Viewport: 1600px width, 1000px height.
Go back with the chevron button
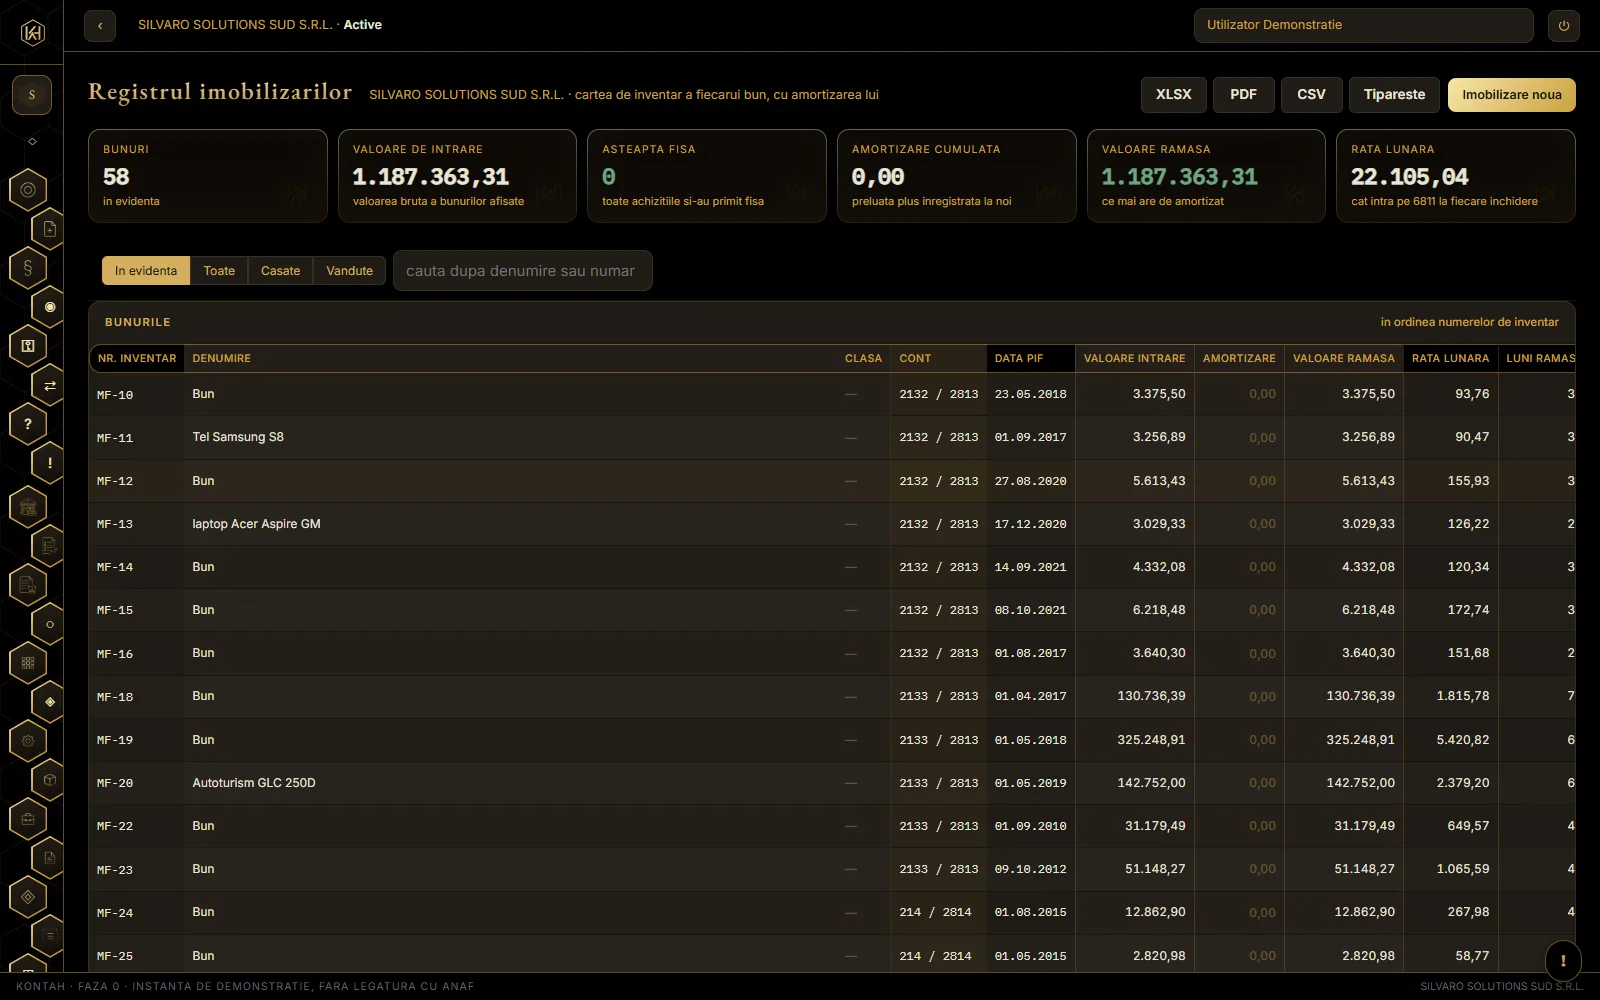point(100,25)
